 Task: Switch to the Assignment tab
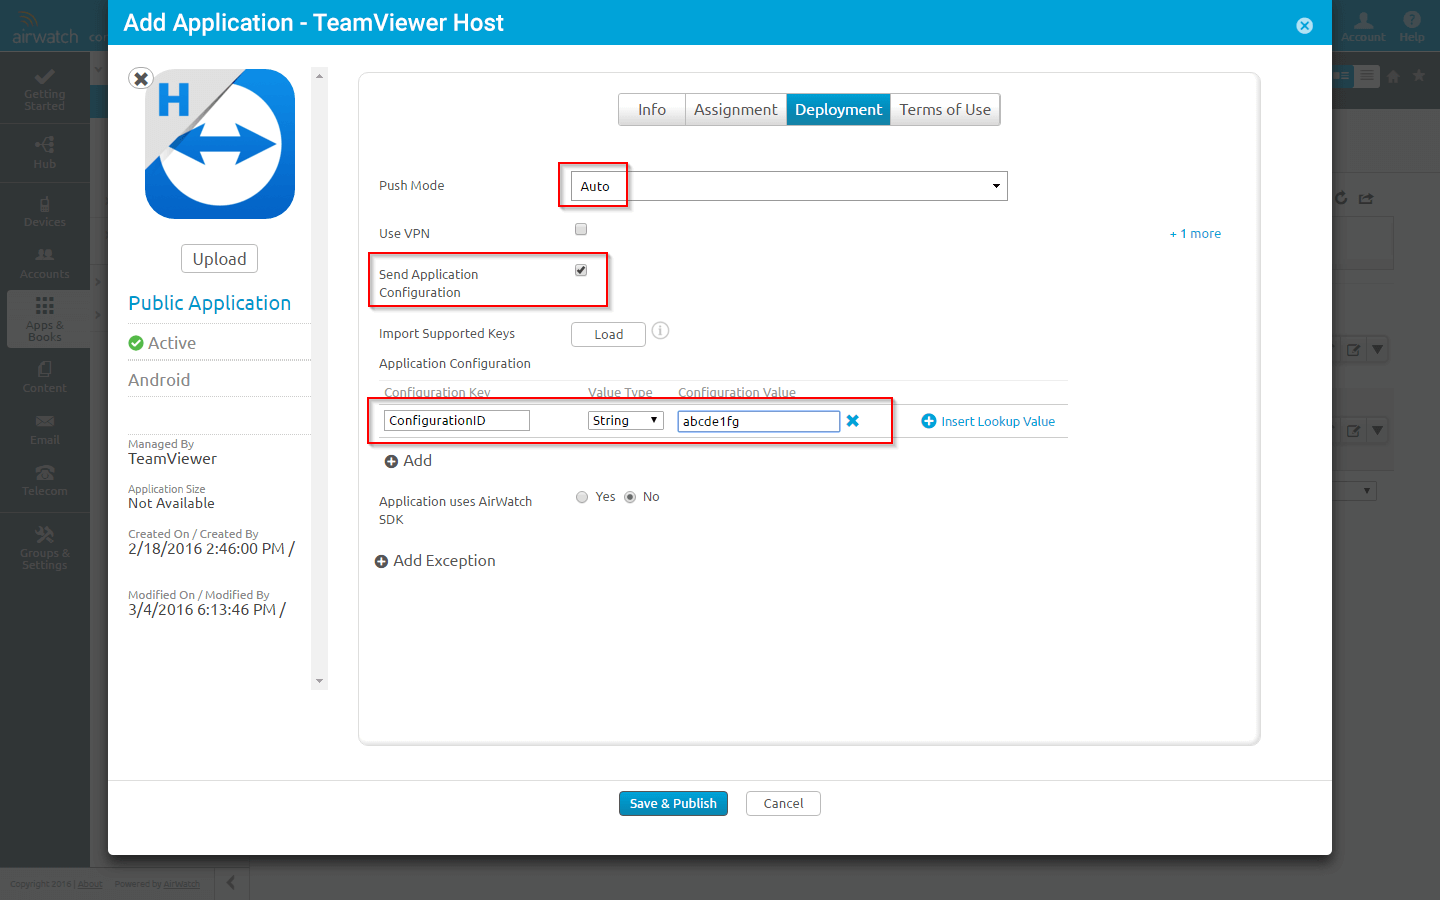(735, 110)
